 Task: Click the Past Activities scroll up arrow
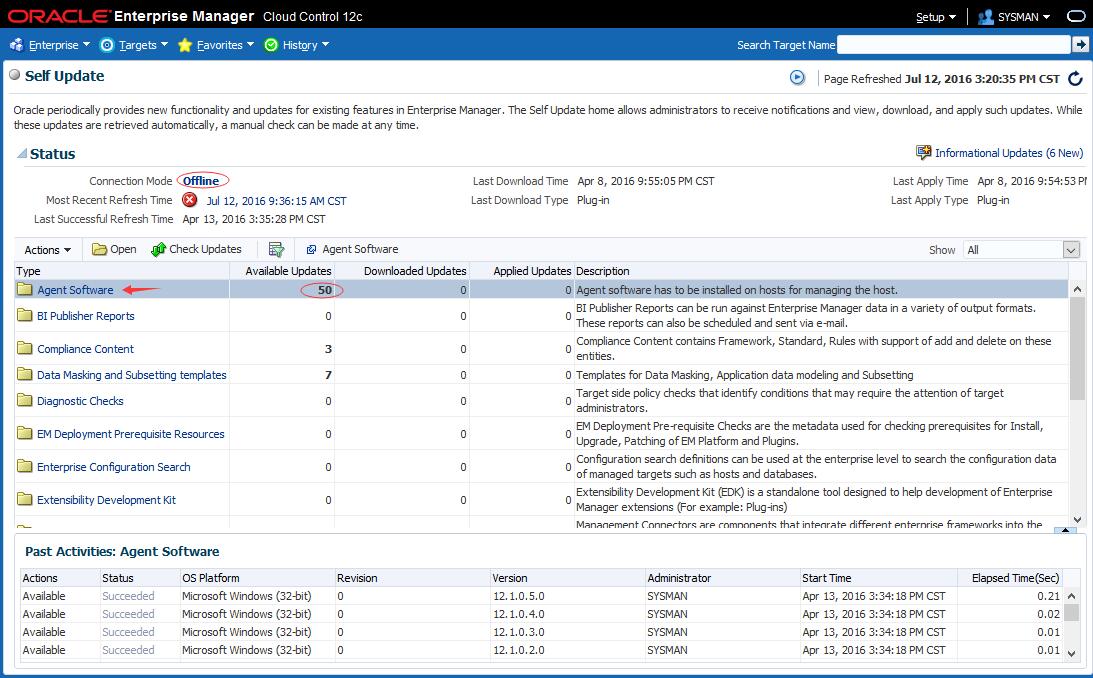(1071, 596)
